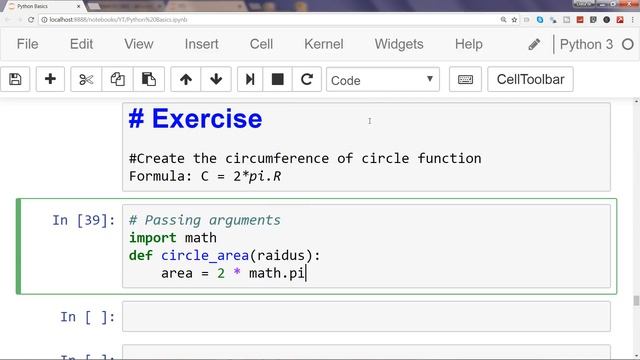Open the Kernel menu
Image resolution: width=640 pixels, height=360 pixels.
point(324,44)
